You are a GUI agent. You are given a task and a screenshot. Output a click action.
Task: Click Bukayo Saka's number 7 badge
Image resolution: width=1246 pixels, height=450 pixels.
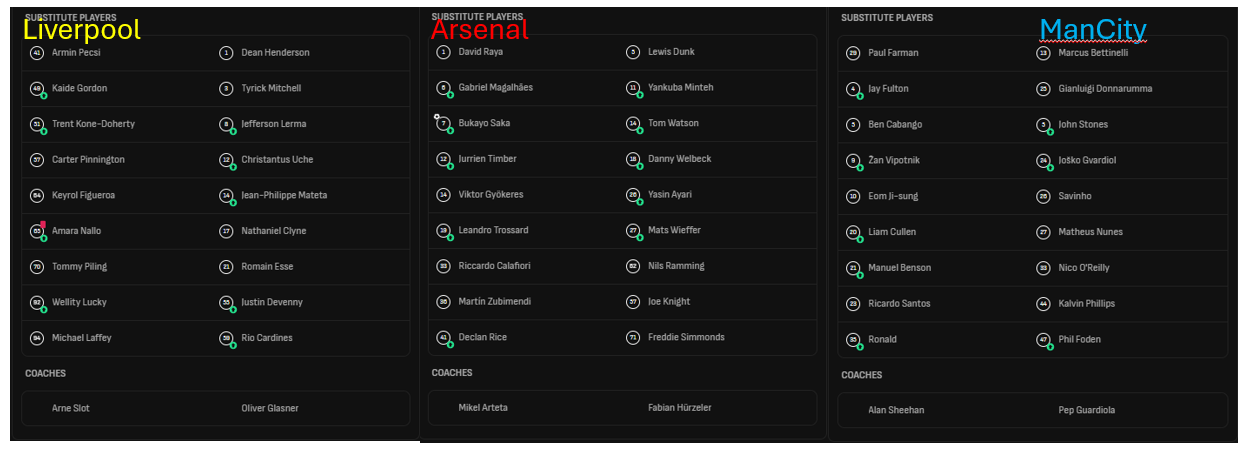tap(443, 123)
